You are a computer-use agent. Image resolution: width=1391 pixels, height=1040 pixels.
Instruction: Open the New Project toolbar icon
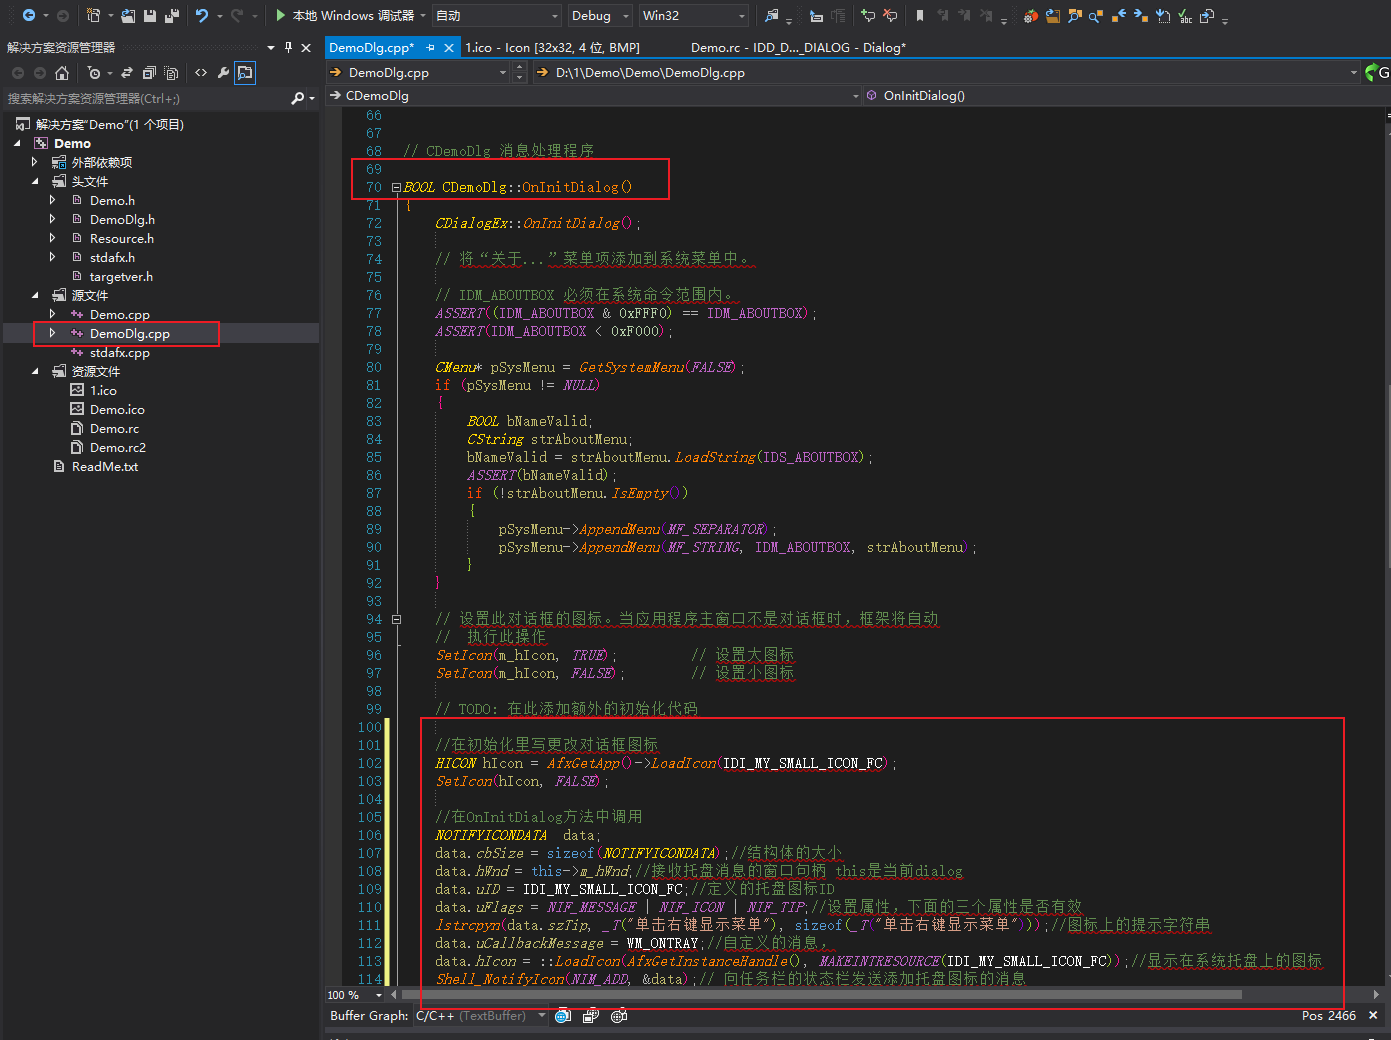[x=93, y=15]
